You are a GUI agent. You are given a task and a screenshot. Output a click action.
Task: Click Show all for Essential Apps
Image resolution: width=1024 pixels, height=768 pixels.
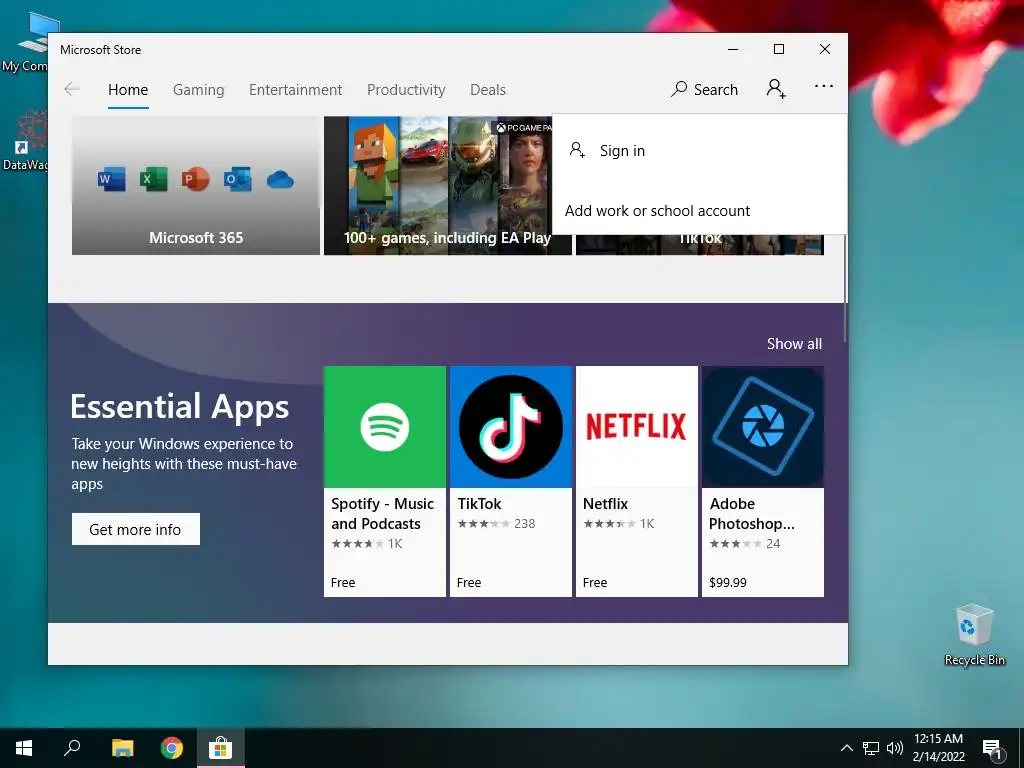(794, 344)
